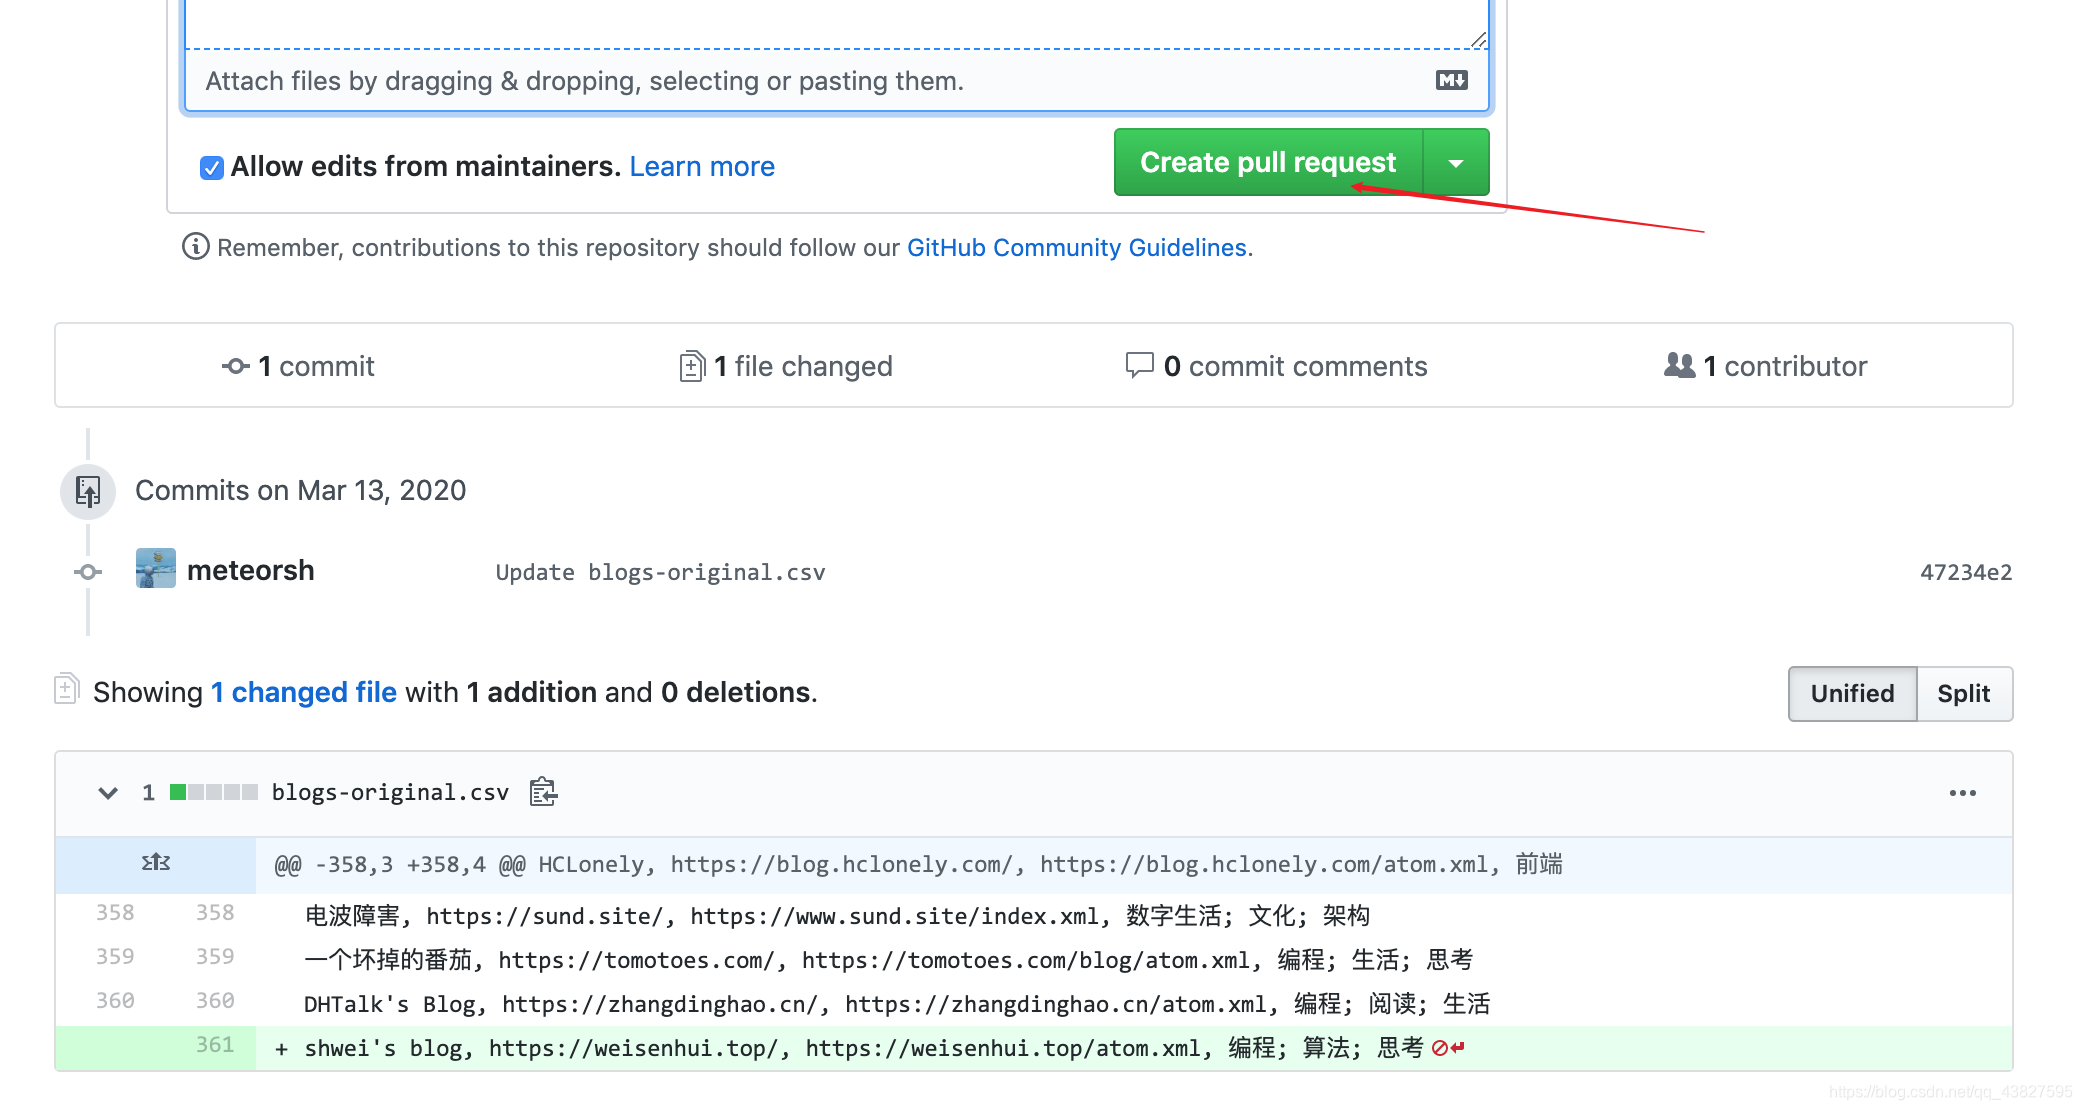
Task: Click the added shwei's blog diff line
Action: (x=1134, y=1048)
